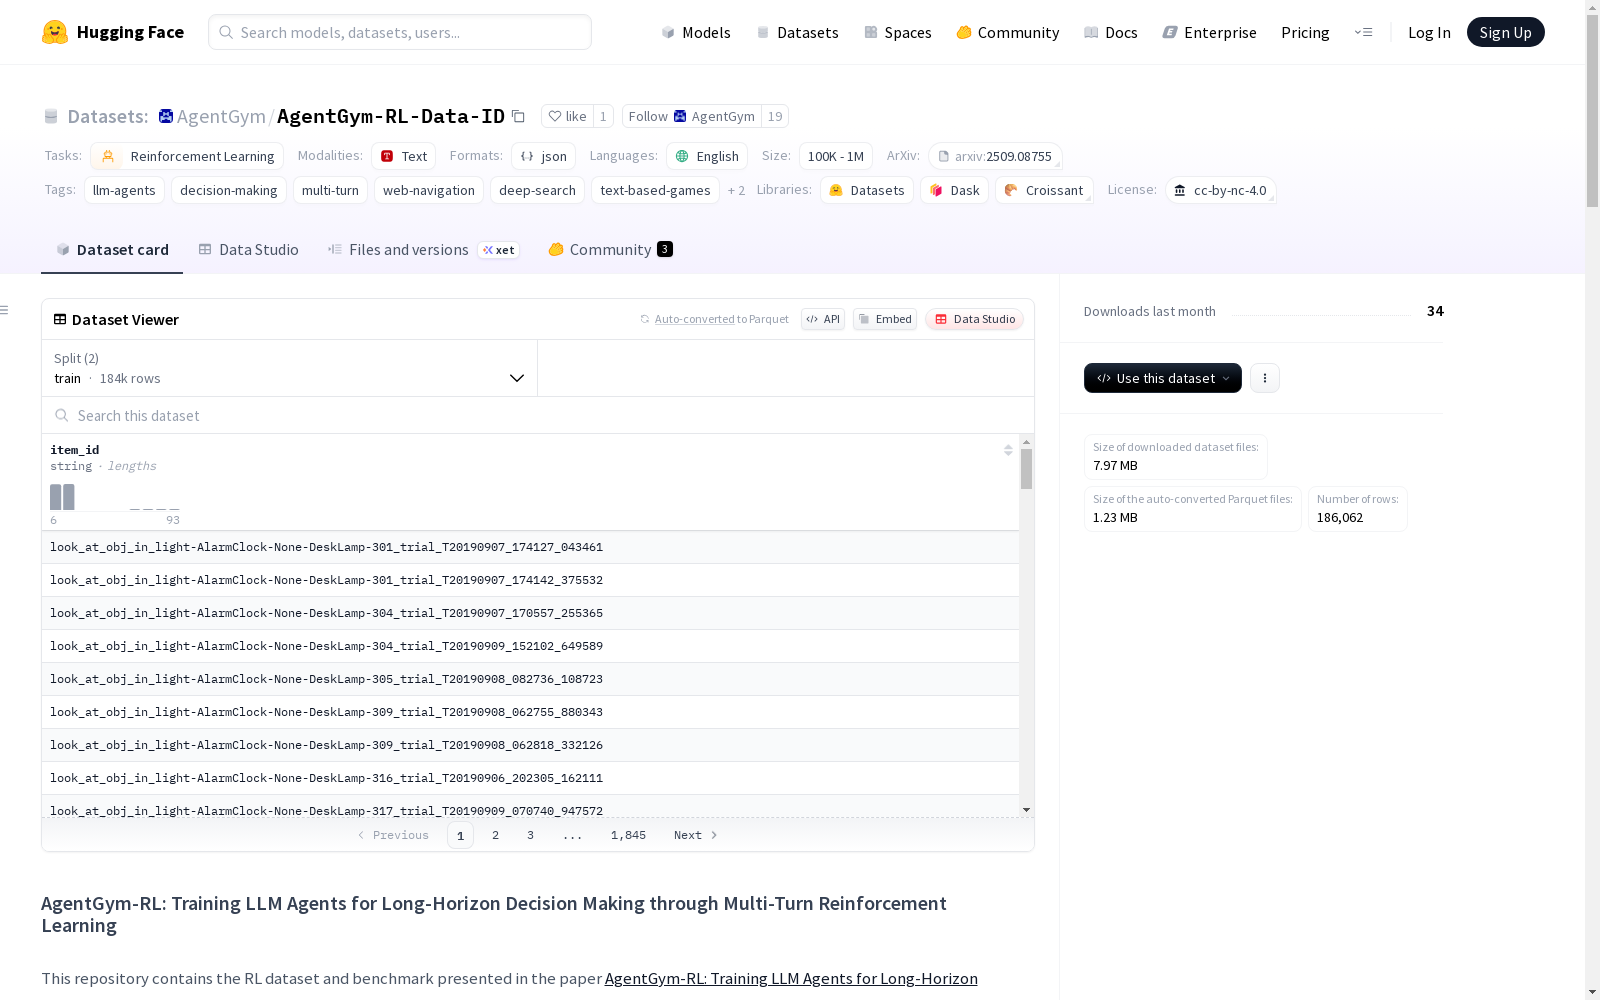The width and height of the screenshot is (1600, 1000).
Task: Select the web-navigation tag
Action: tap(429, 190)
